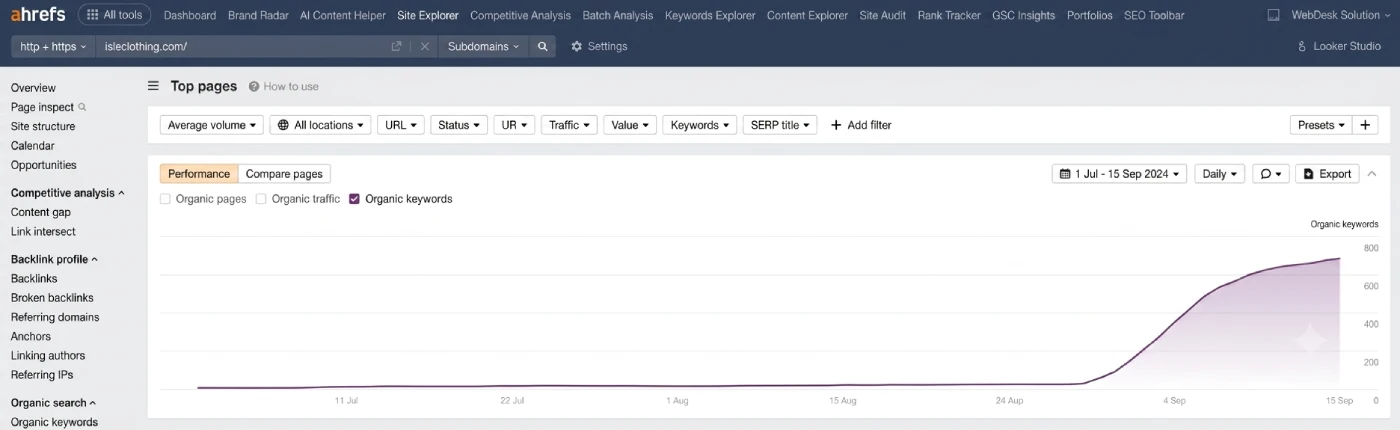Enable the Organic traffic checkbox
The image size is (1400, 430).
(261, 199)
